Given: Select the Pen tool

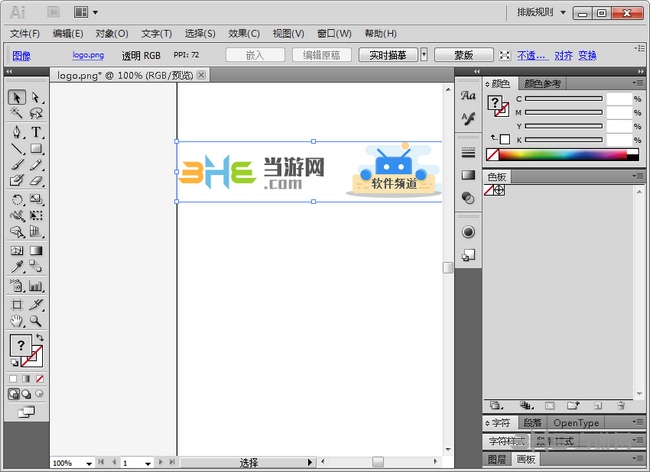Looking at the screenshot, I should coord(17,132).
